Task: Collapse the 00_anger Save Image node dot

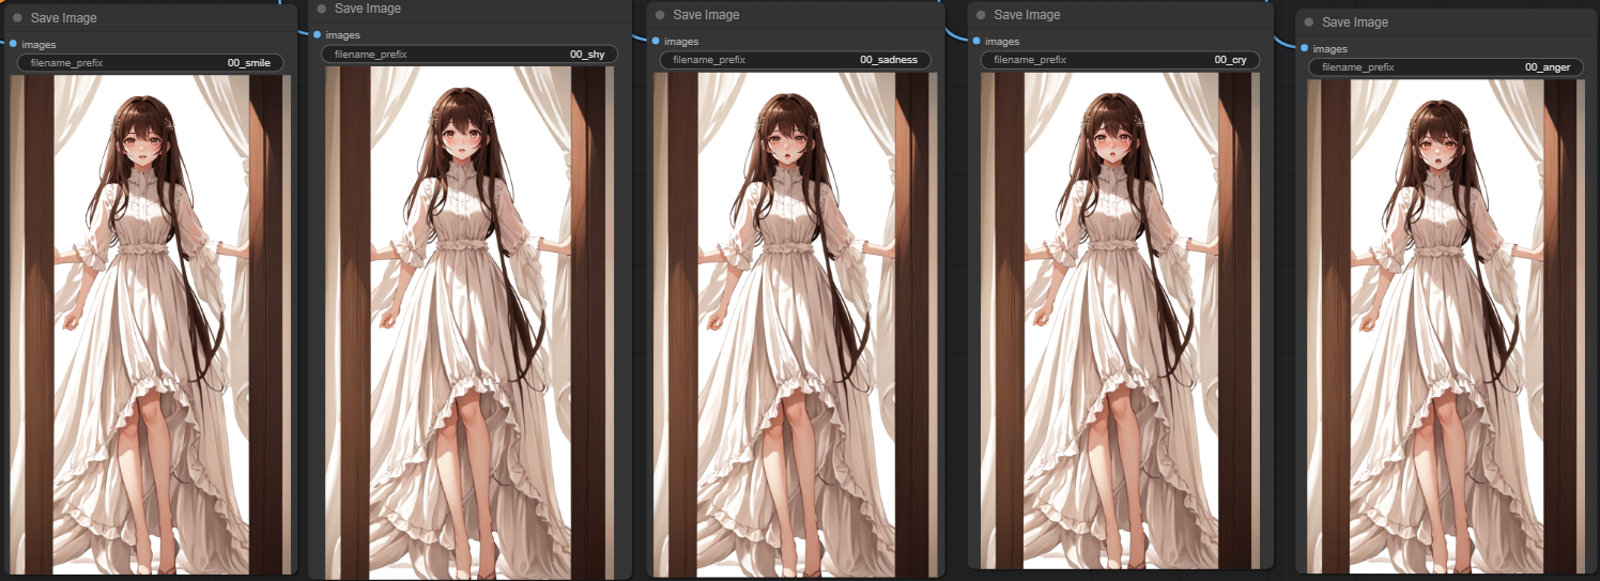Action: (x=1309, y=22)
